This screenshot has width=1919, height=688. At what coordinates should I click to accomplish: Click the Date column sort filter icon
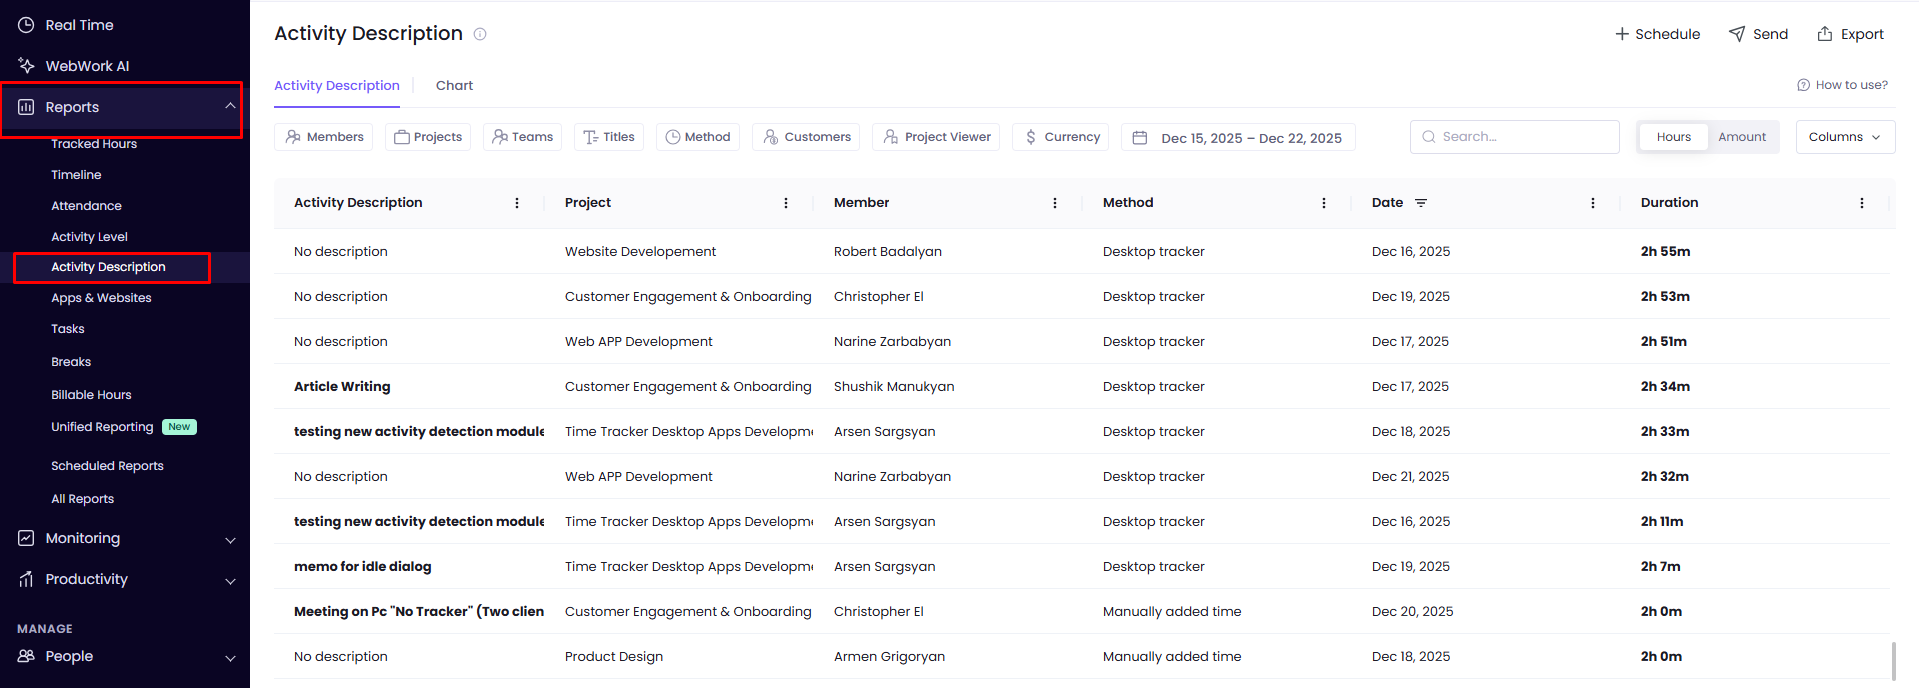[x=1421, y=203]
